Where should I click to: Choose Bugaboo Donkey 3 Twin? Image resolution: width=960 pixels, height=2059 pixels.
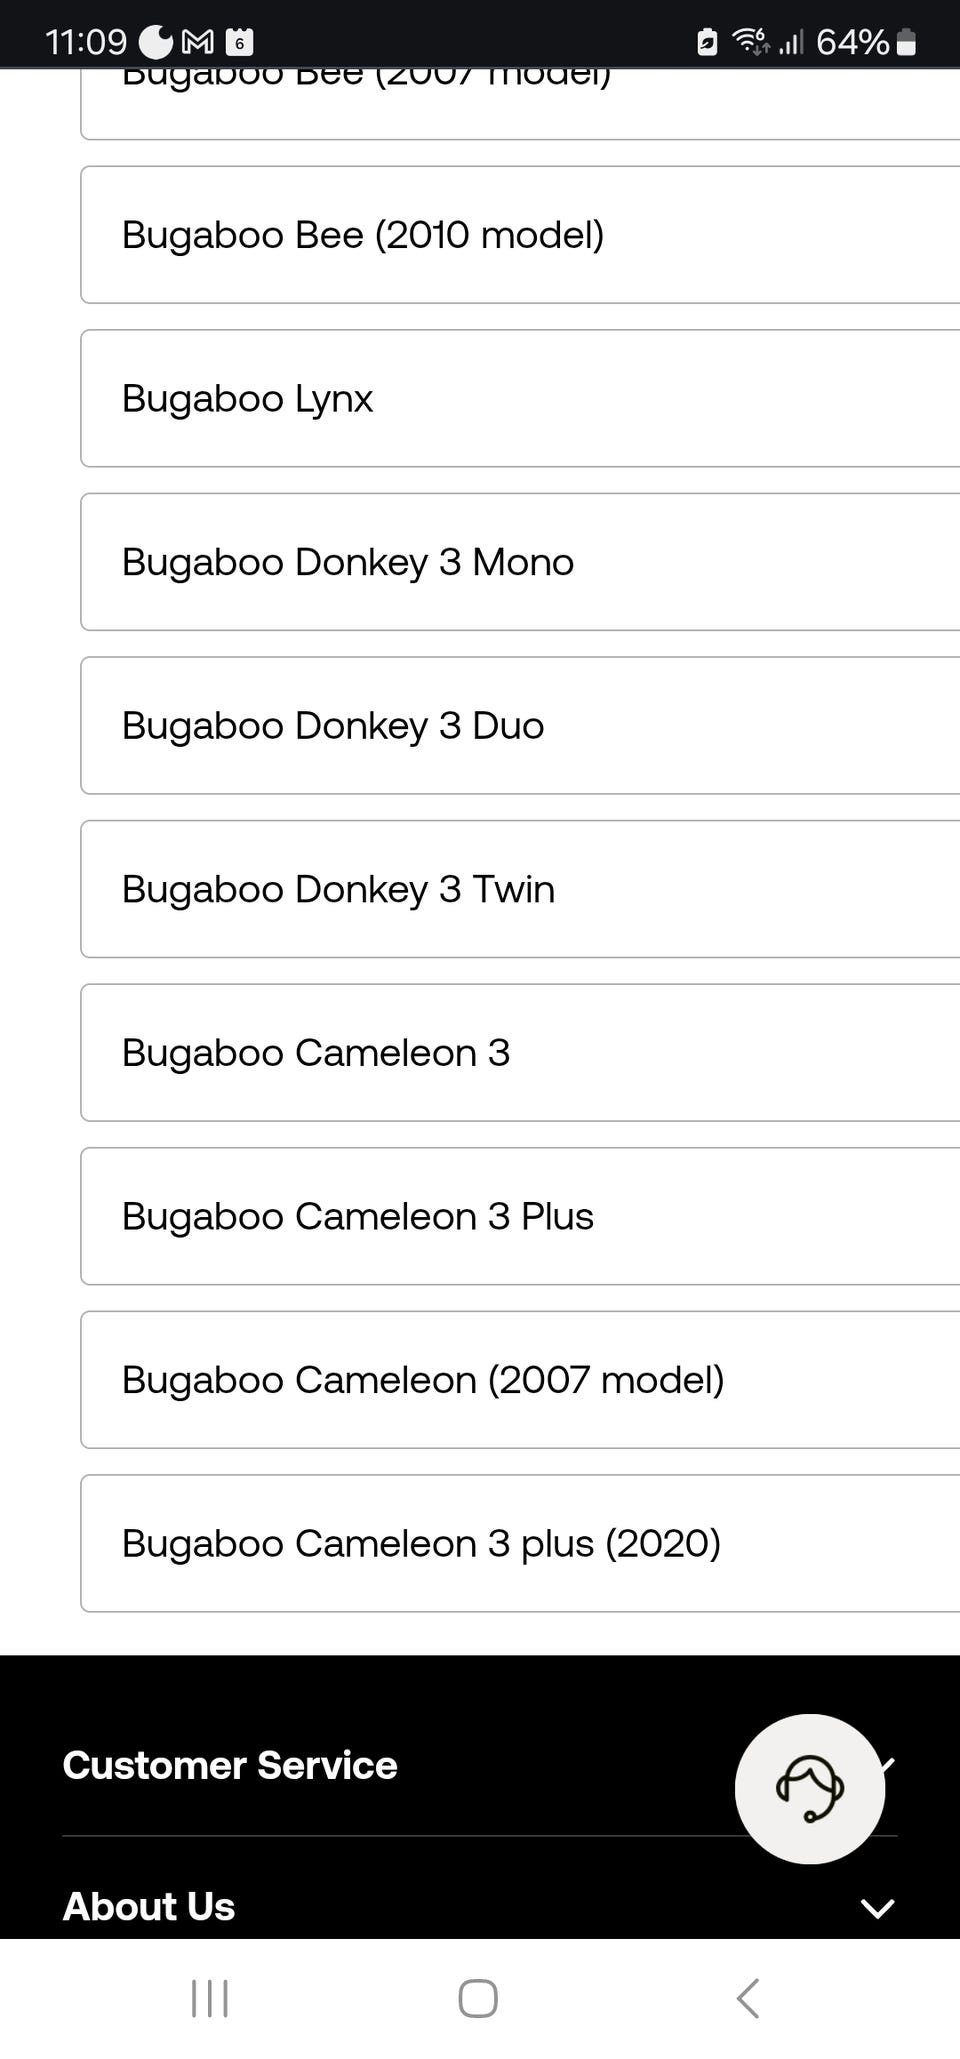[x=520, y=889]
